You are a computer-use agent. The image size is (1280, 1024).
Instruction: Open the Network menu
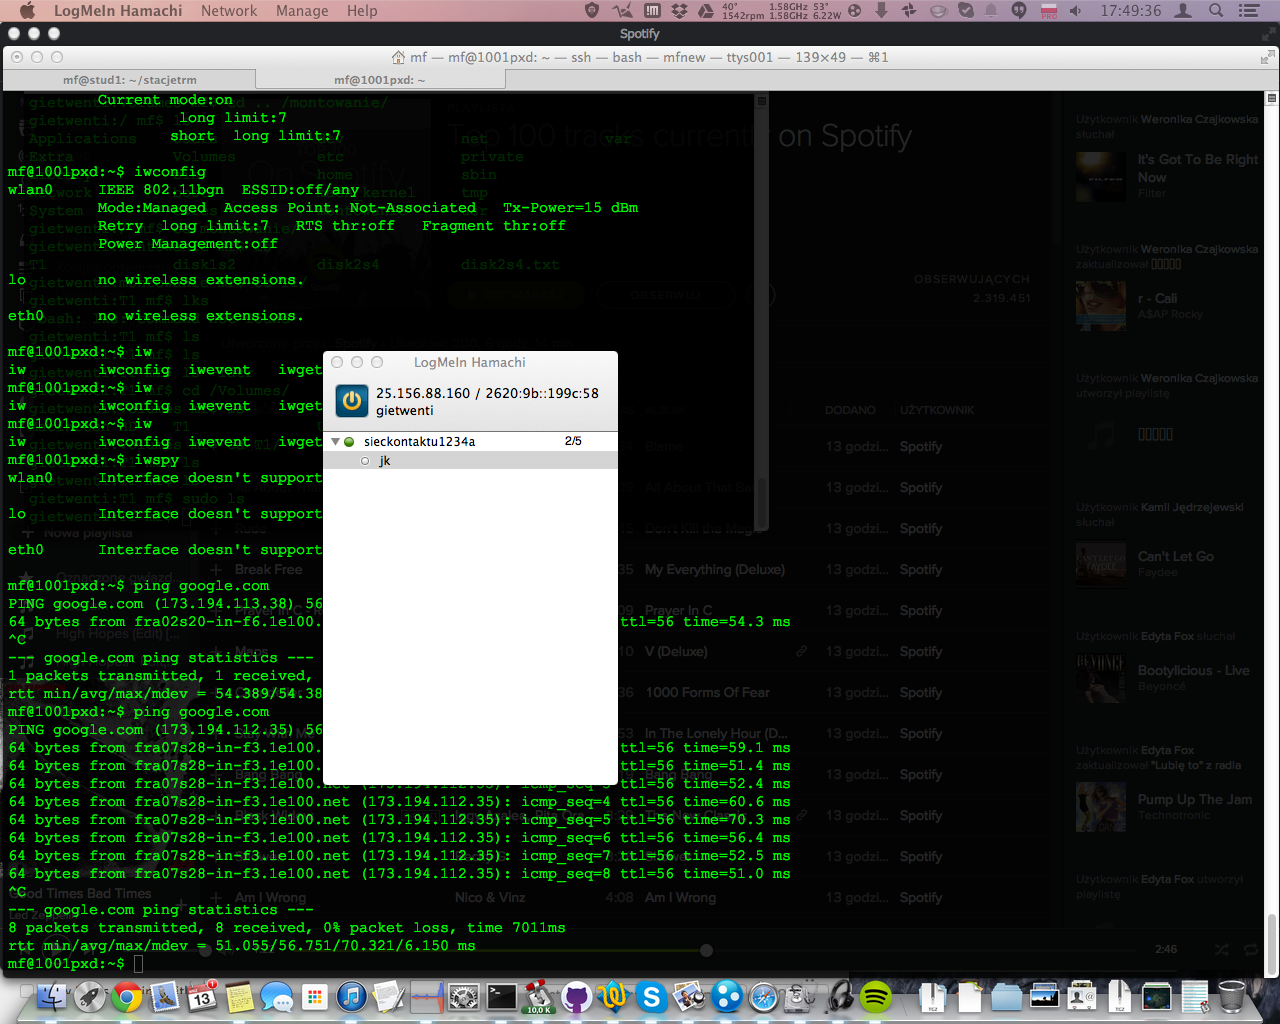pos(229,11)
